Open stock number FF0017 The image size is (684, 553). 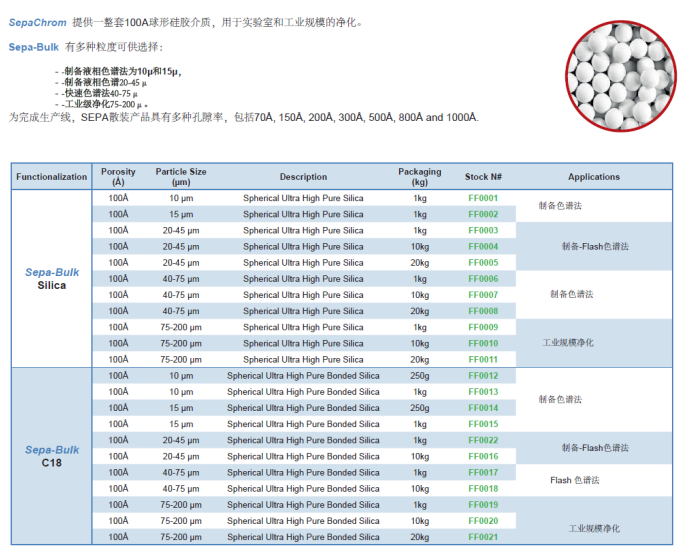pyautogui.click(x=483, y=472)
